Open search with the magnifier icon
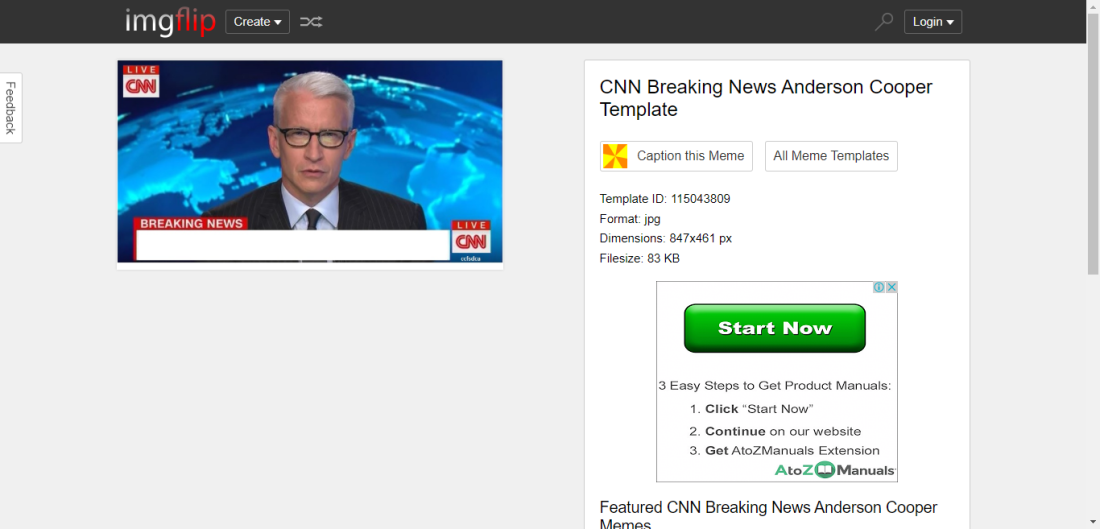The height and width of the screenshot is (529, 1100). [x=884, y=22]
